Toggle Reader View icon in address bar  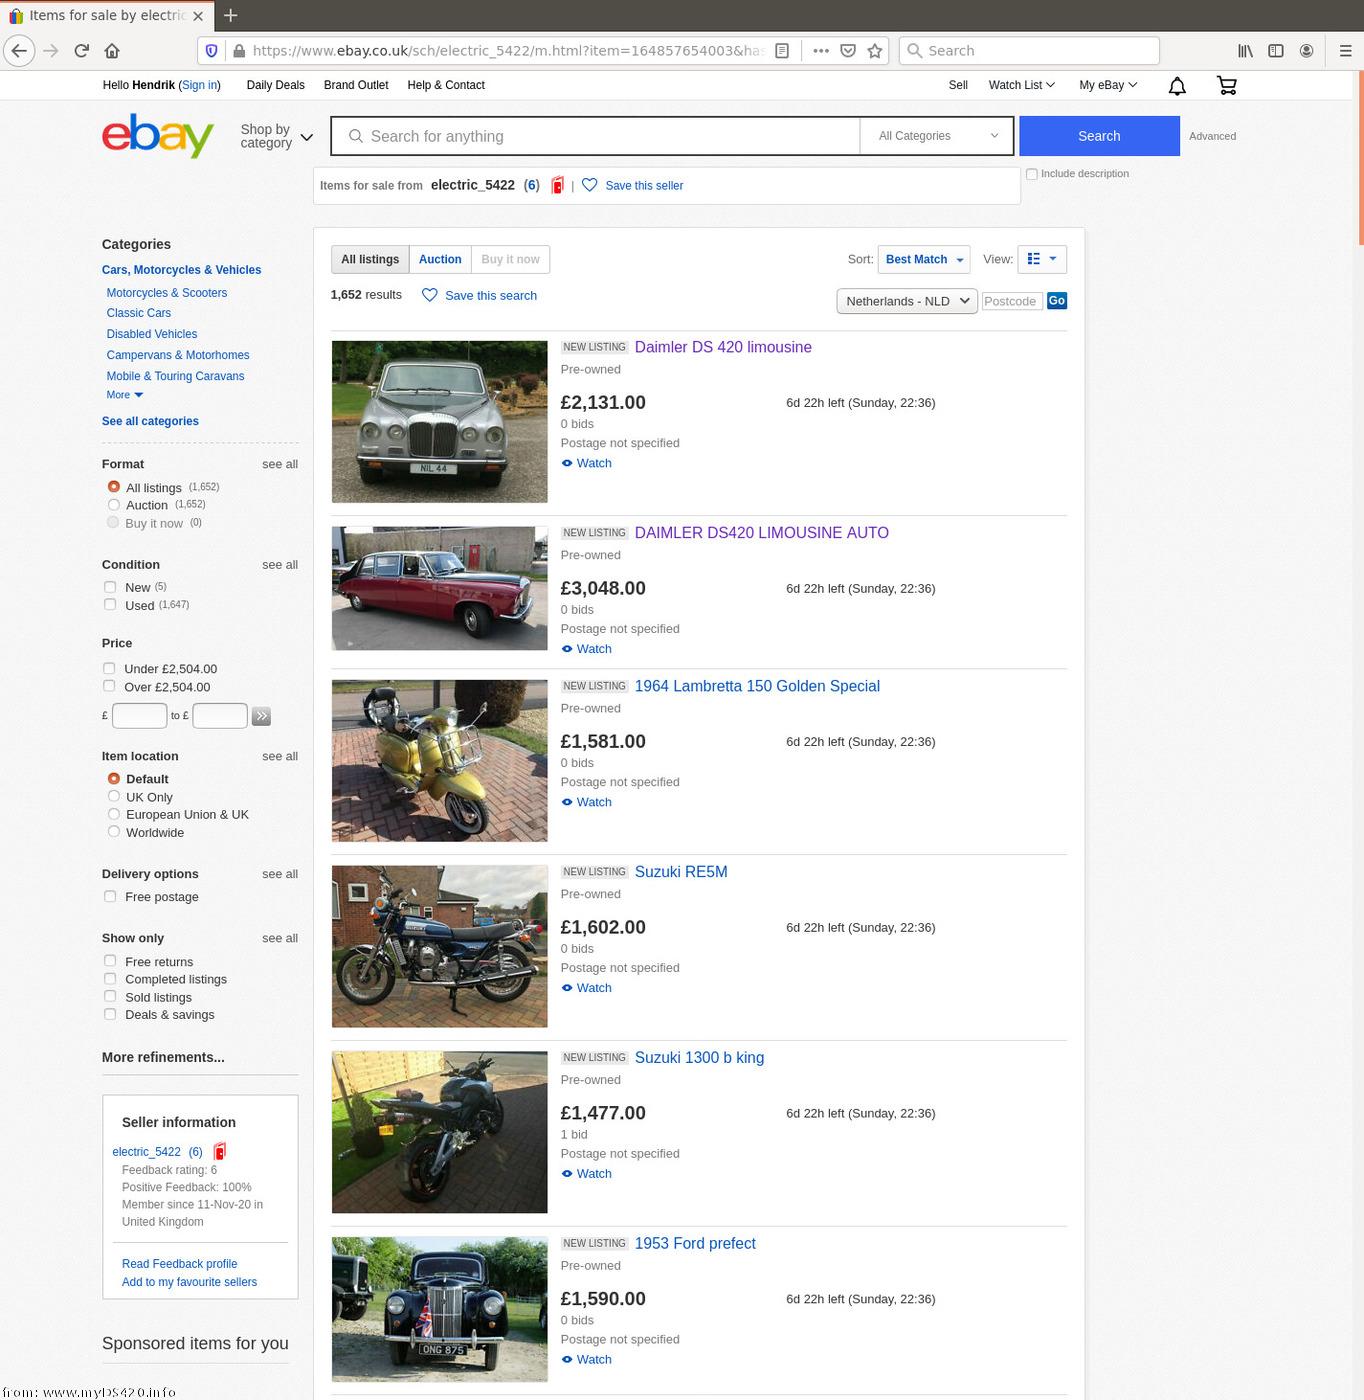point(783,51)
